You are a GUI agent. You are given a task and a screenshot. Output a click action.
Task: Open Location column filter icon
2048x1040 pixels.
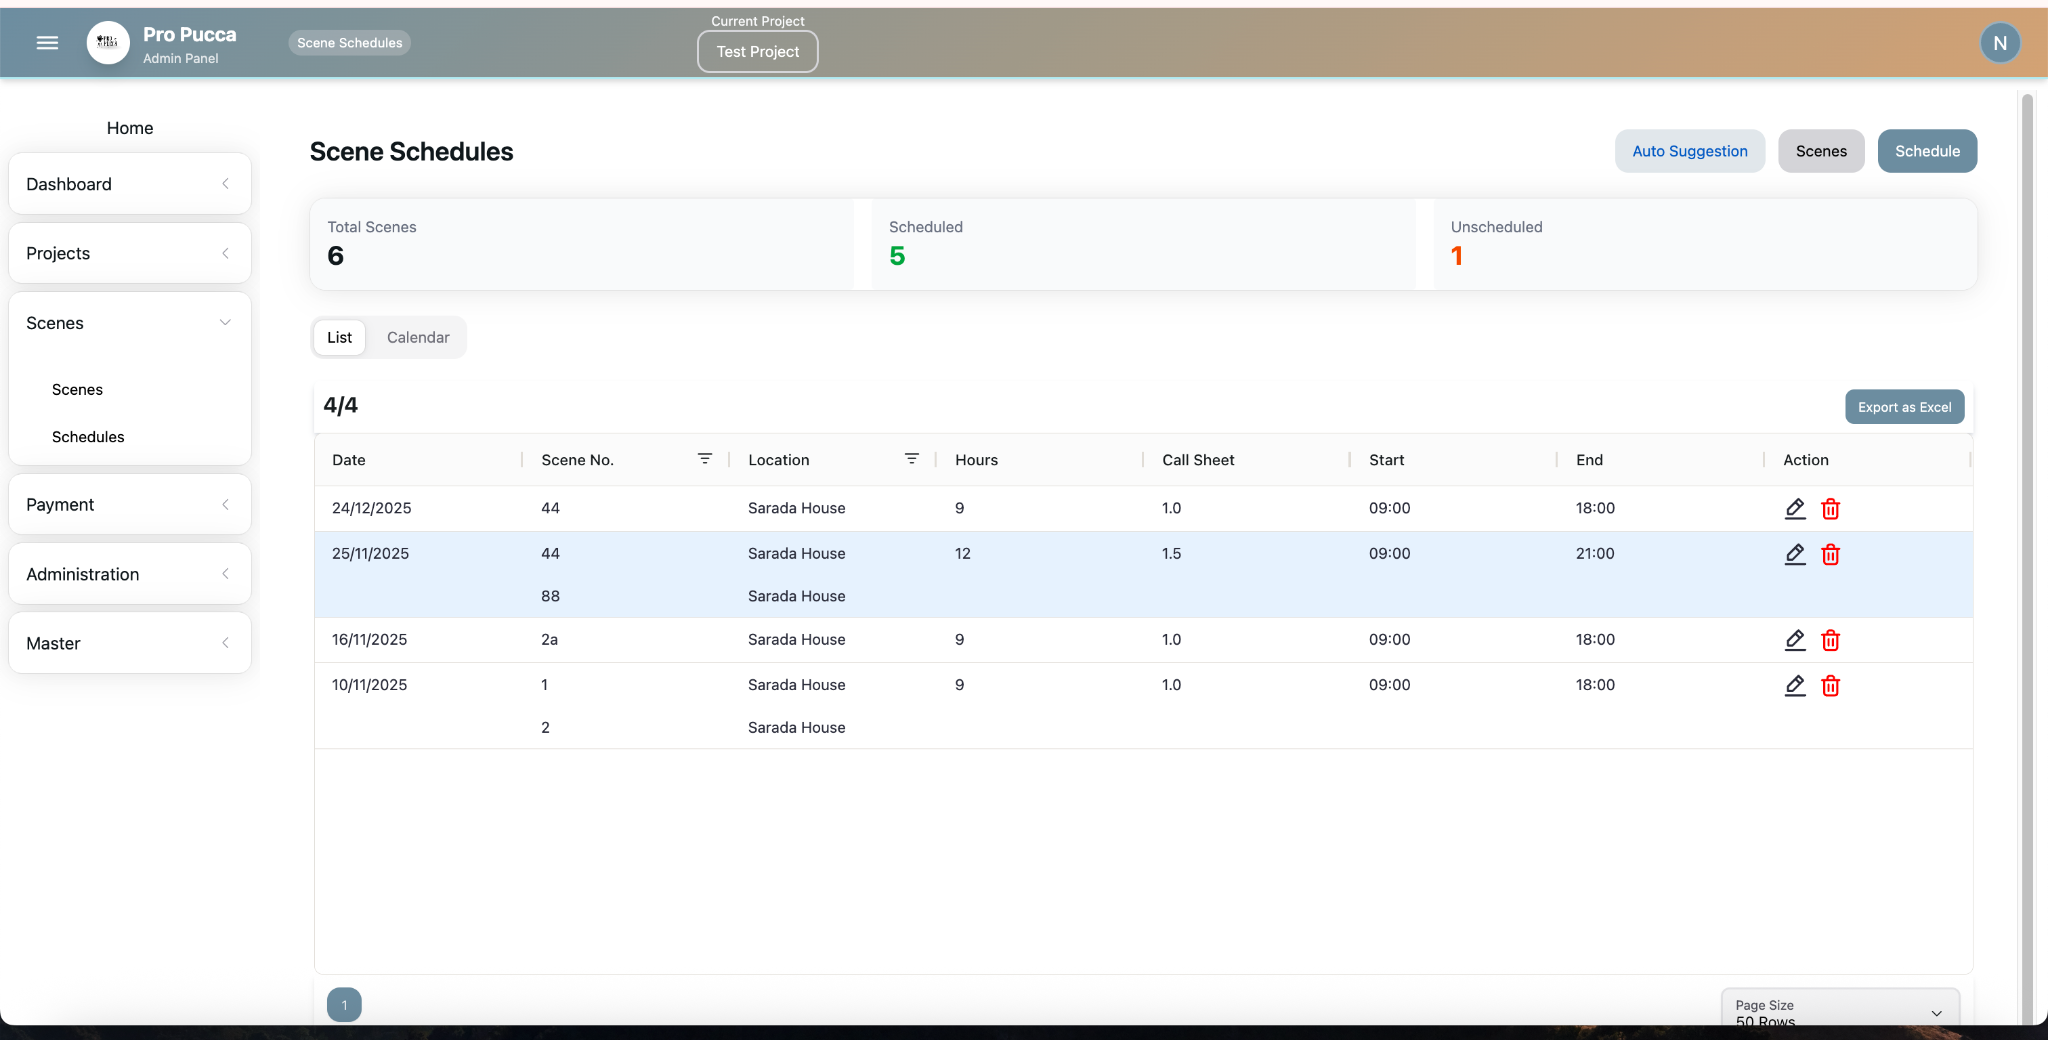[911, 459]
